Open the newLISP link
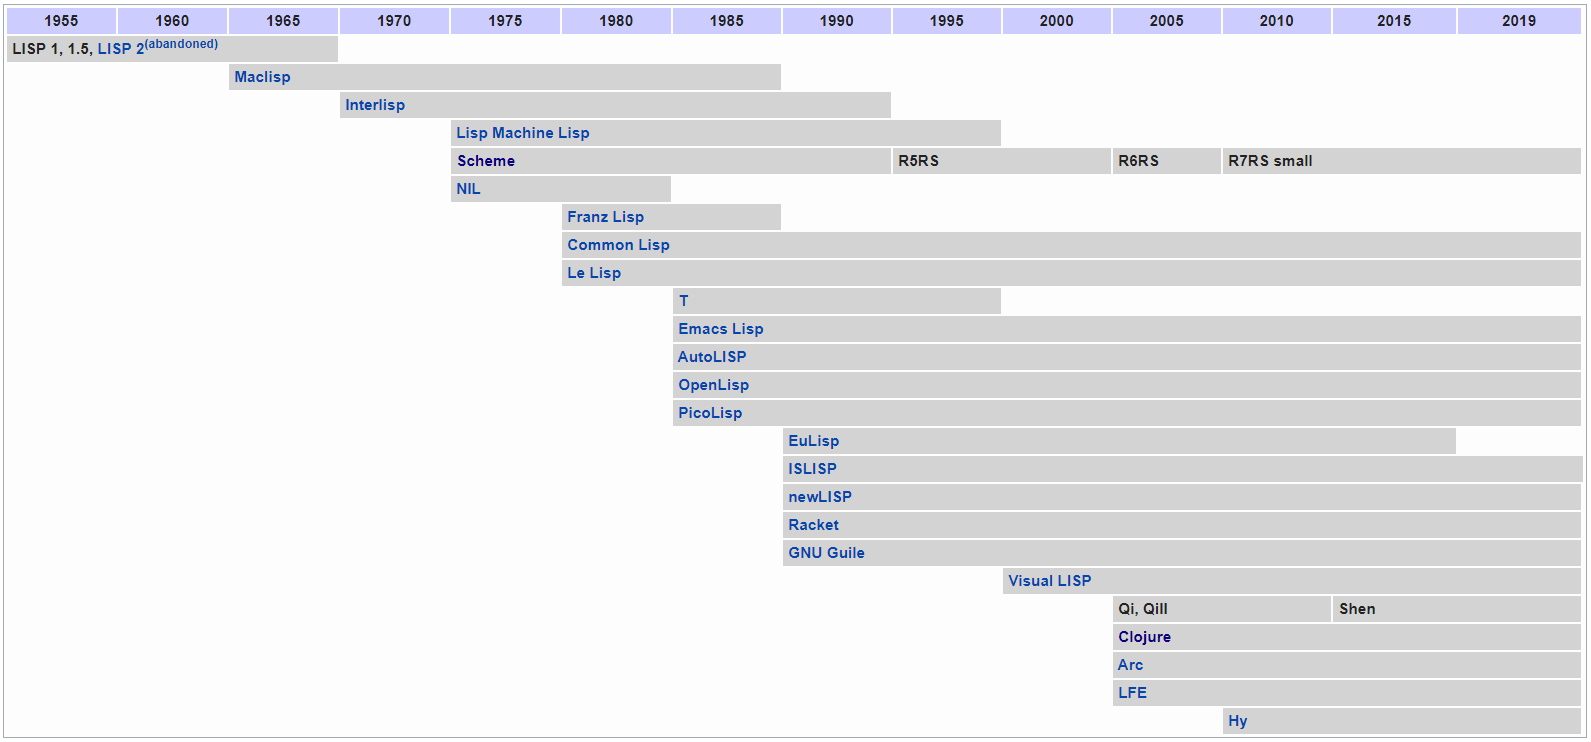The image size is (1591, 742). point(820,497)
